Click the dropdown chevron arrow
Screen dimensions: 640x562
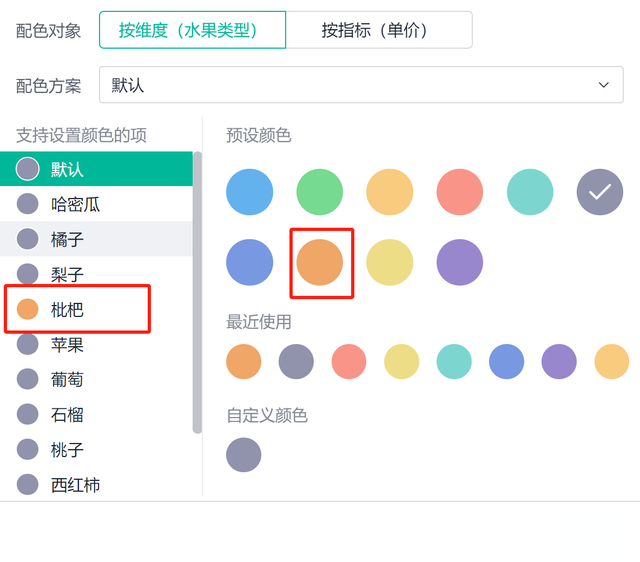click(x=603, y=85)
